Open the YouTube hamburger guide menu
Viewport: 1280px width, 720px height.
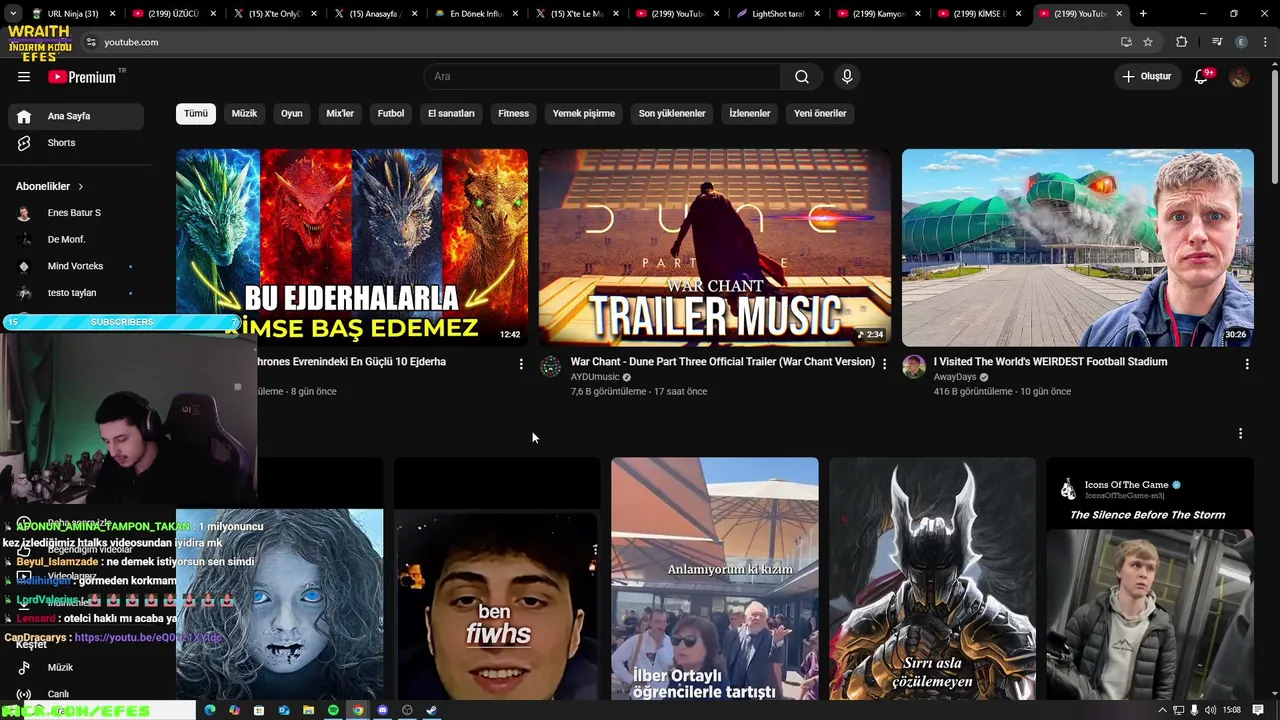(x=24, y=77)
